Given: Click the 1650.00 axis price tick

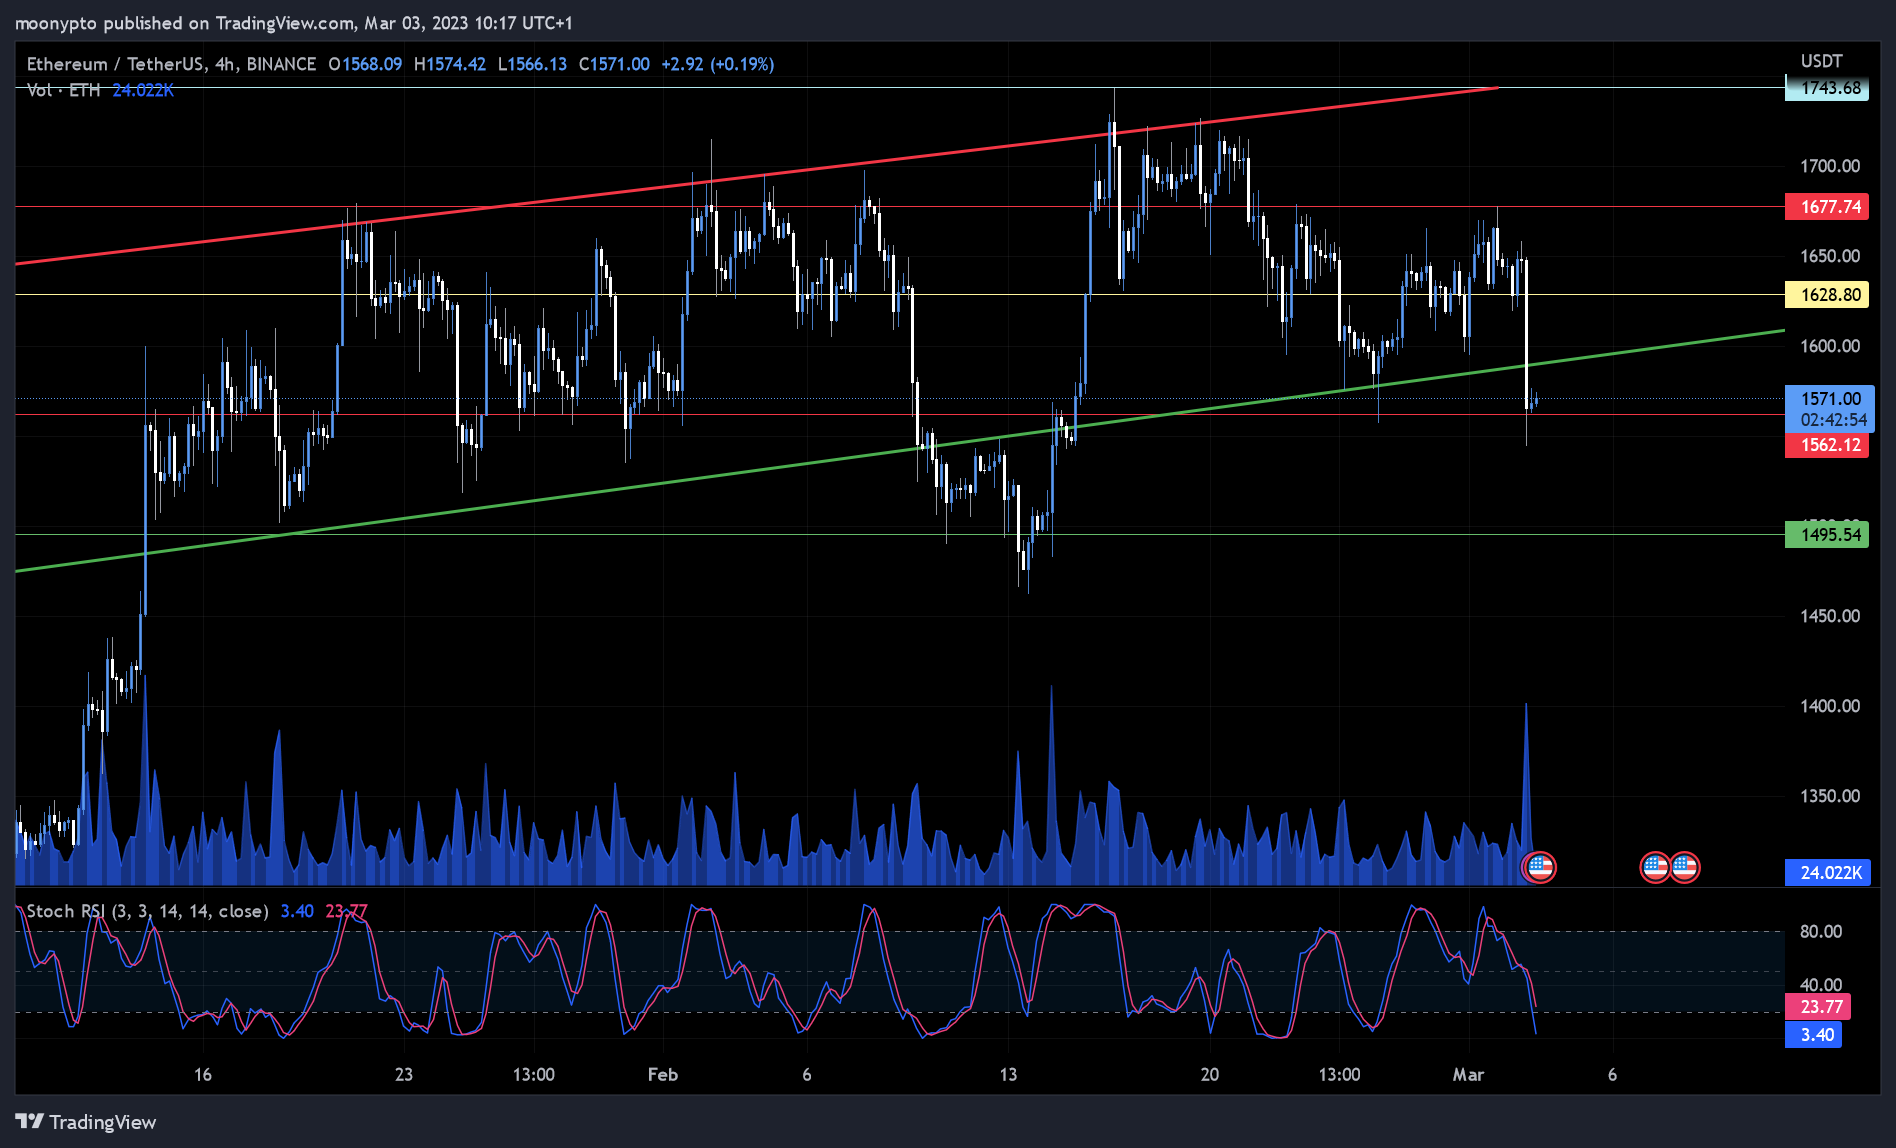Looking at the screenshot, I should point(1830,256).
